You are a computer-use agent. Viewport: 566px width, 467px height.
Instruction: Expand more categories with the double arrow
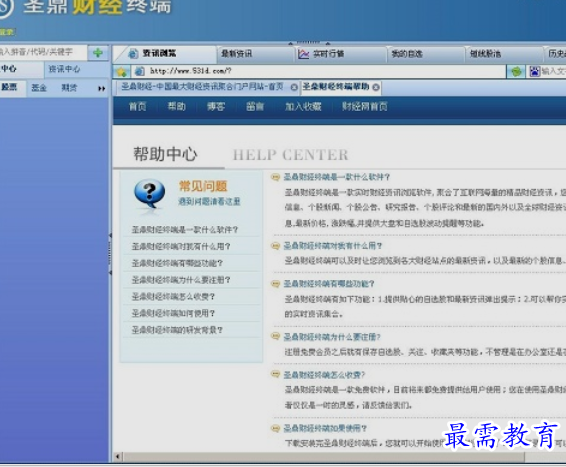pos(102,88)
